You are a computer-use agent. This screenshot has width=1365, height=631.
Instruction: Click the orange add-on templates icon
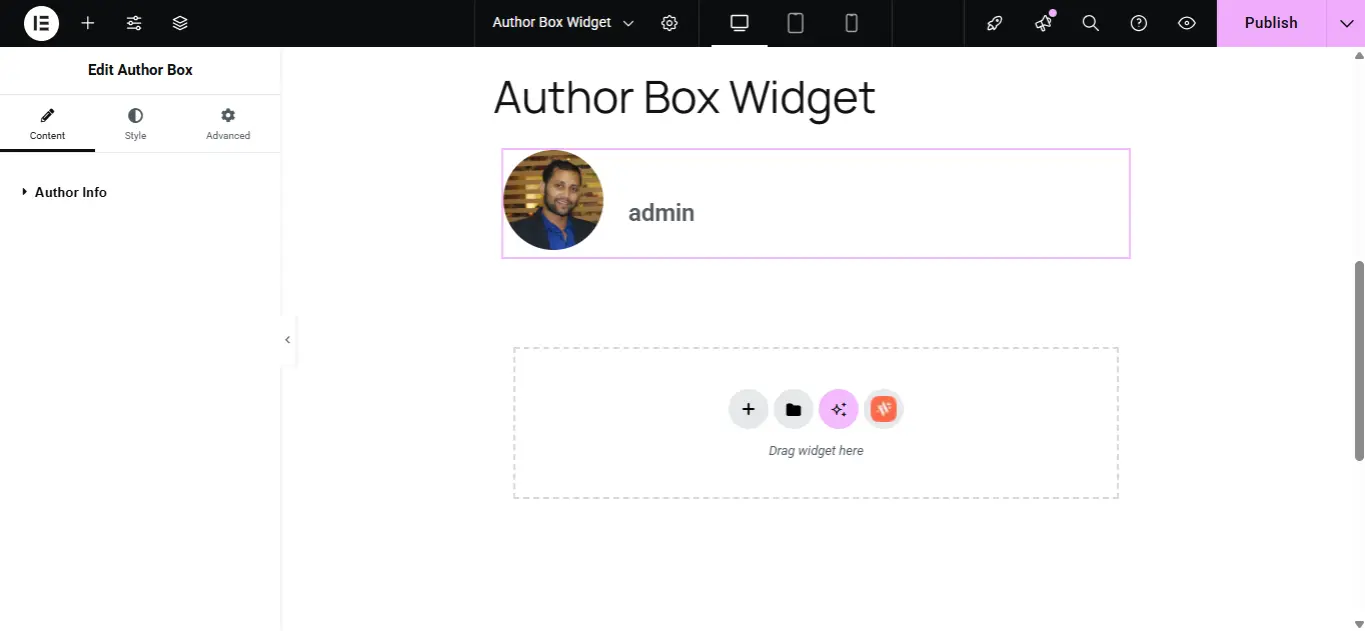(883, 409)
